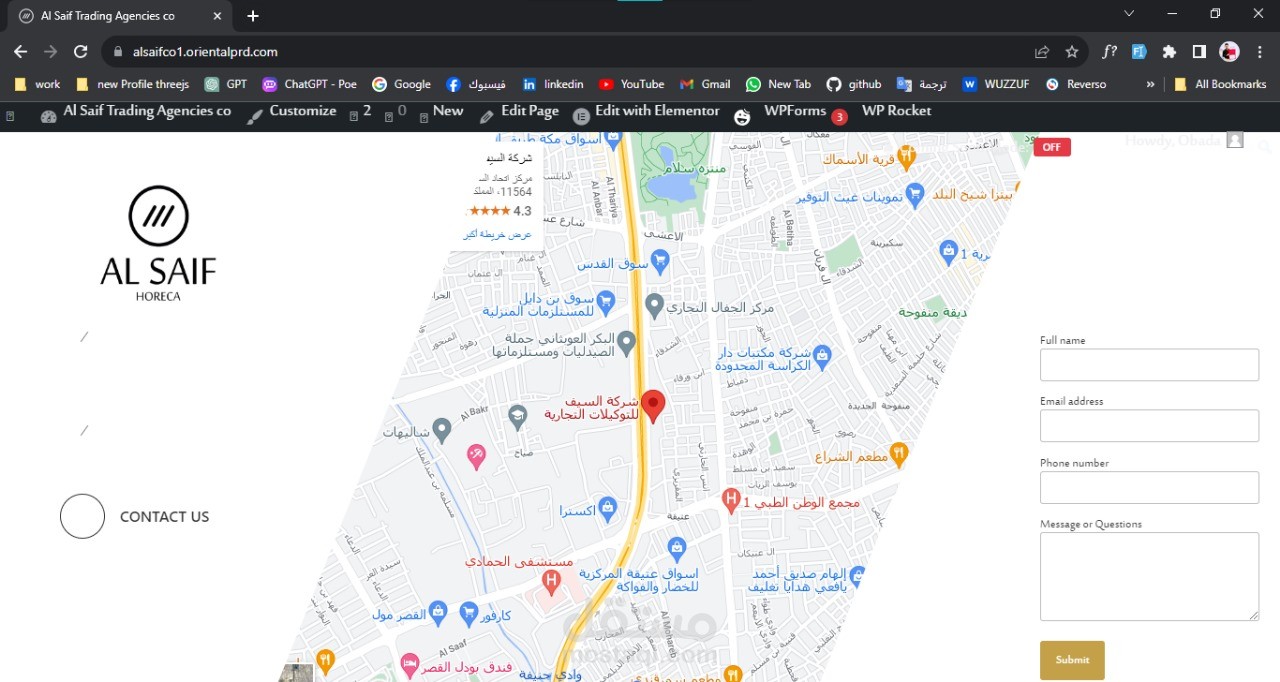Screen dimensions: 1280x682
Task: Click the اكسترا store marker
Action: (x=606, y=507)
